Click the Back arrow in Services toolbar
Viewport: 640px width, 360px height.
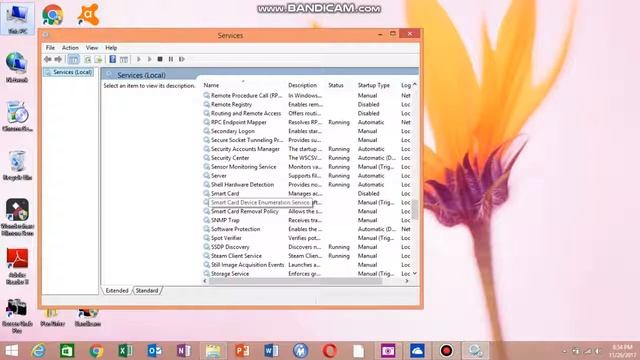pos(48,60)
